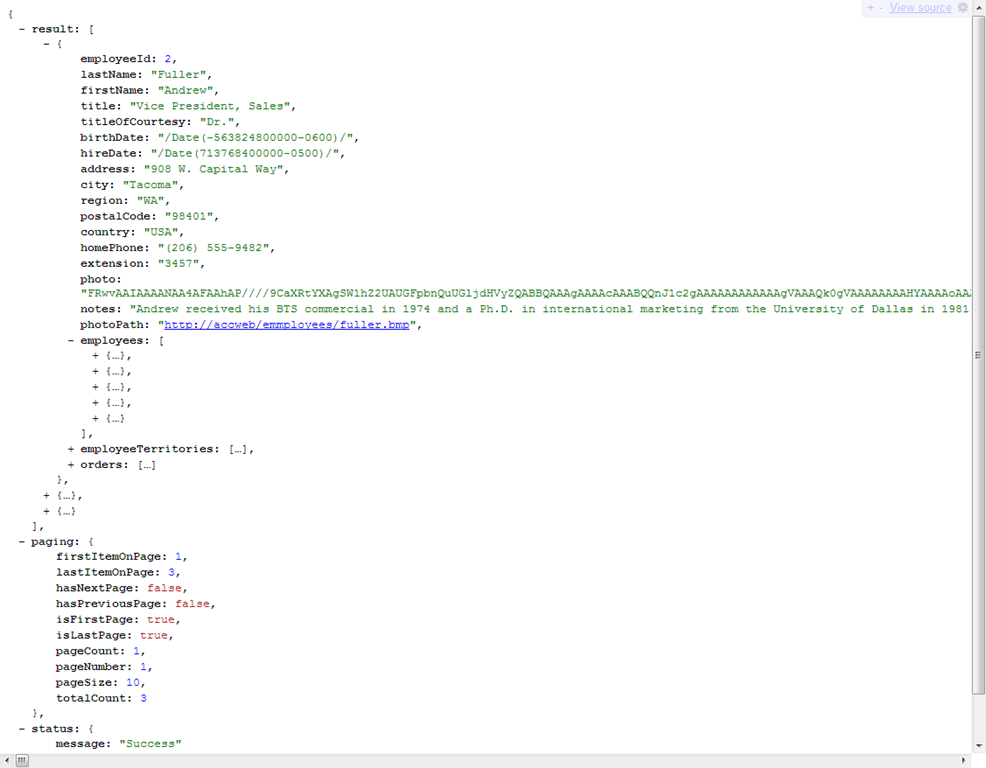Expand the employeeTerritories array
Viewport: 986px width, 768px height.
pyautogui.click(x=69, y=449)
